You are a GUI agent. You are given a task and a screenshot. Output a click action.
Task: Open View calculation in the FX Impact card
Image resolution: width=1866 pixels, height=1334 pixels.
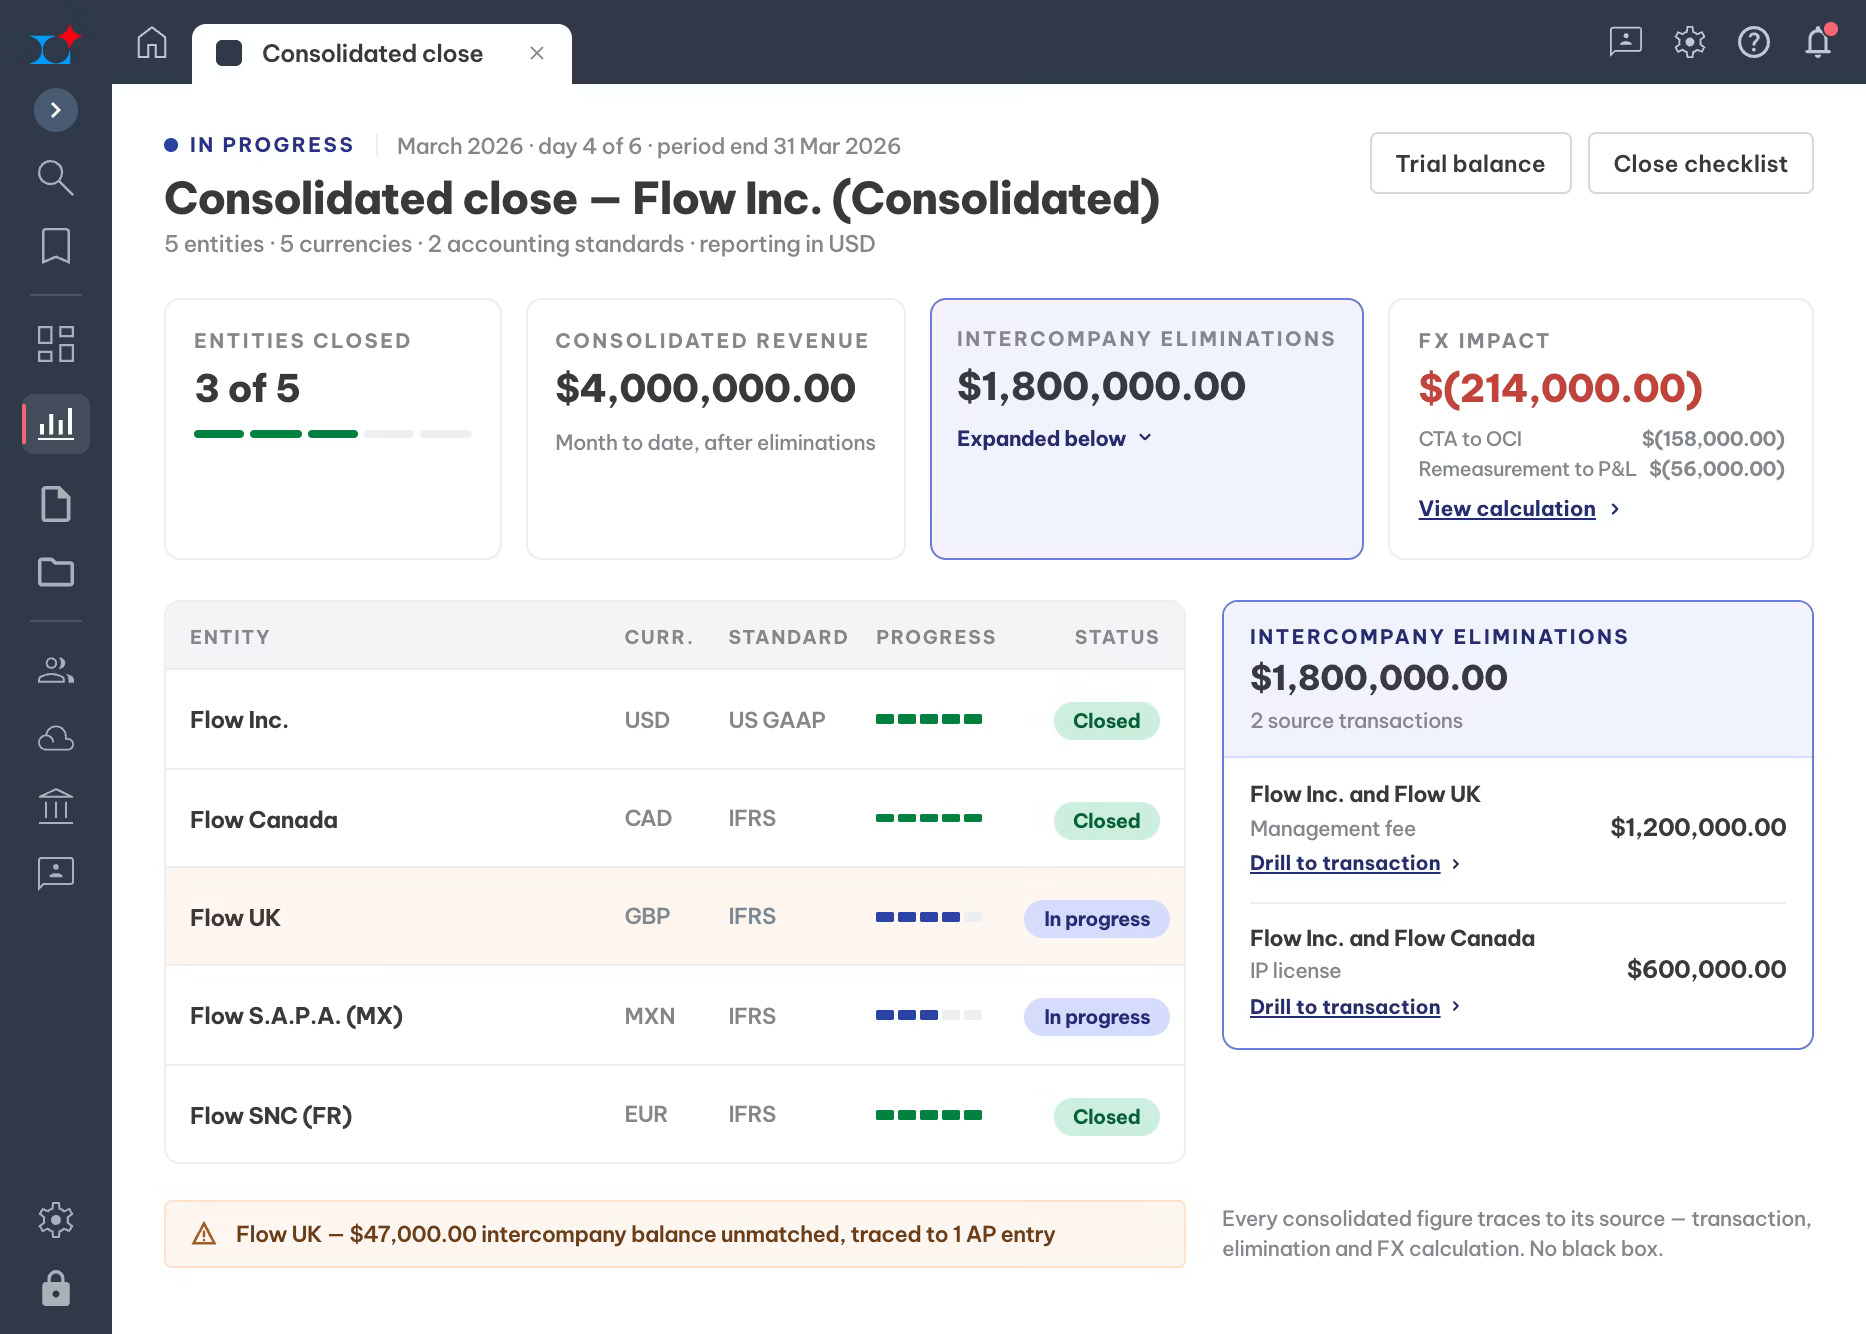[1507, 509]
